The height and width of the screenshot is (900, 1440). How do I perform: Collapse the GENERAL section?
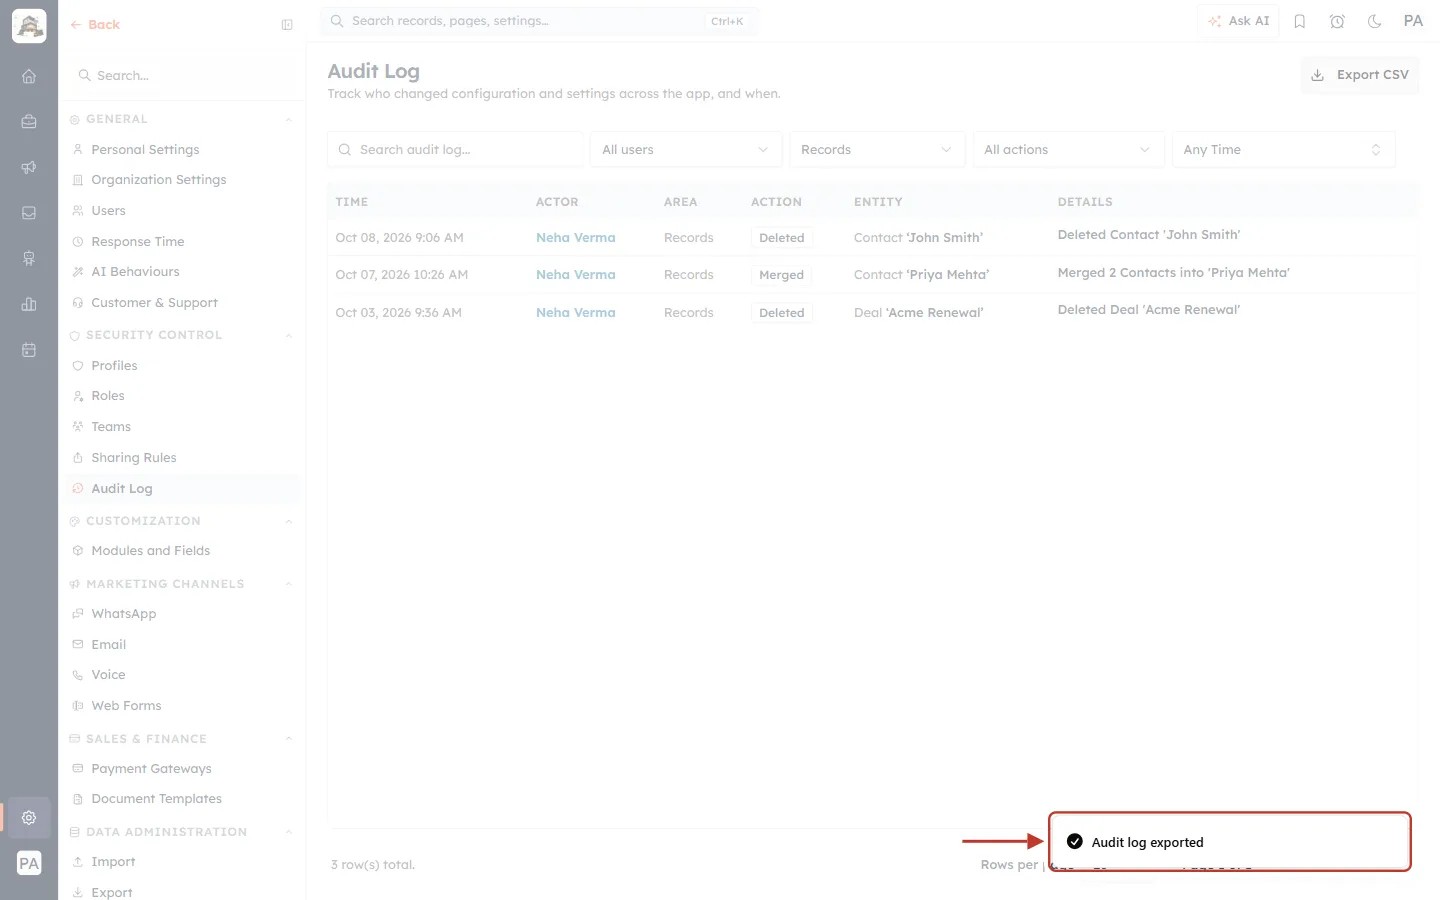tap(288, 120)
